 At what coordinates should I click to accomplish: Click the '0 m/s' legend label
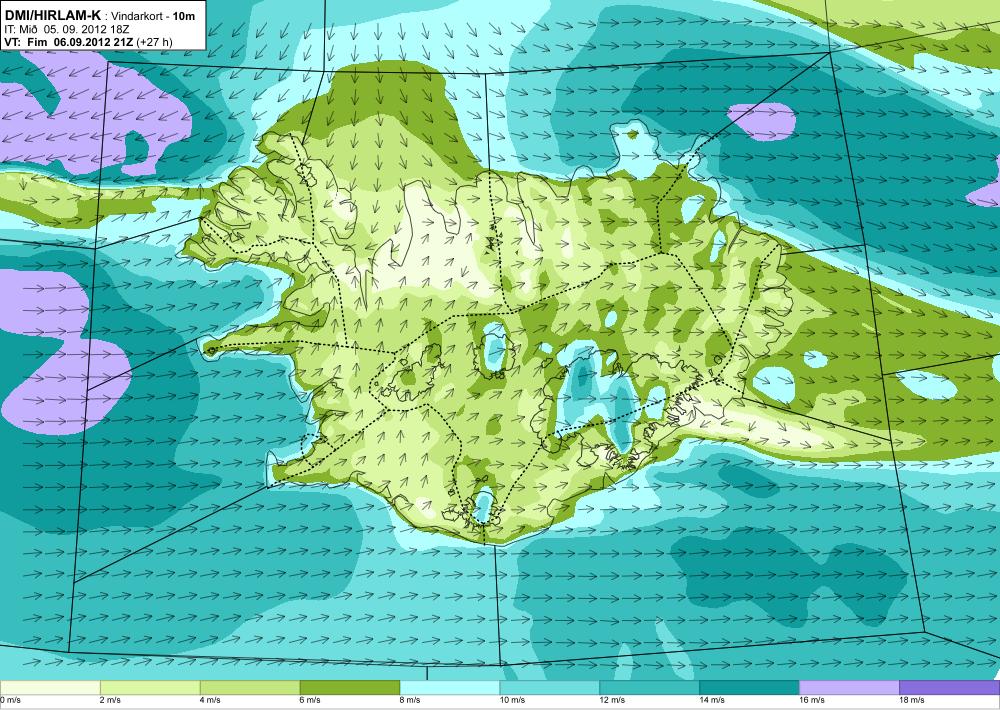pyautogui.click(x=11, y=700)
